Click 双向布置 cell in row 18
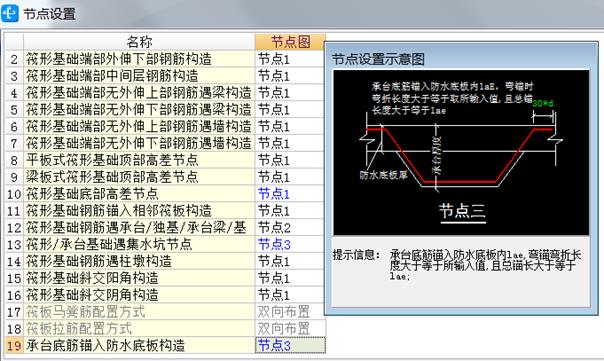The image size is (604, 361). coord(290,328)
